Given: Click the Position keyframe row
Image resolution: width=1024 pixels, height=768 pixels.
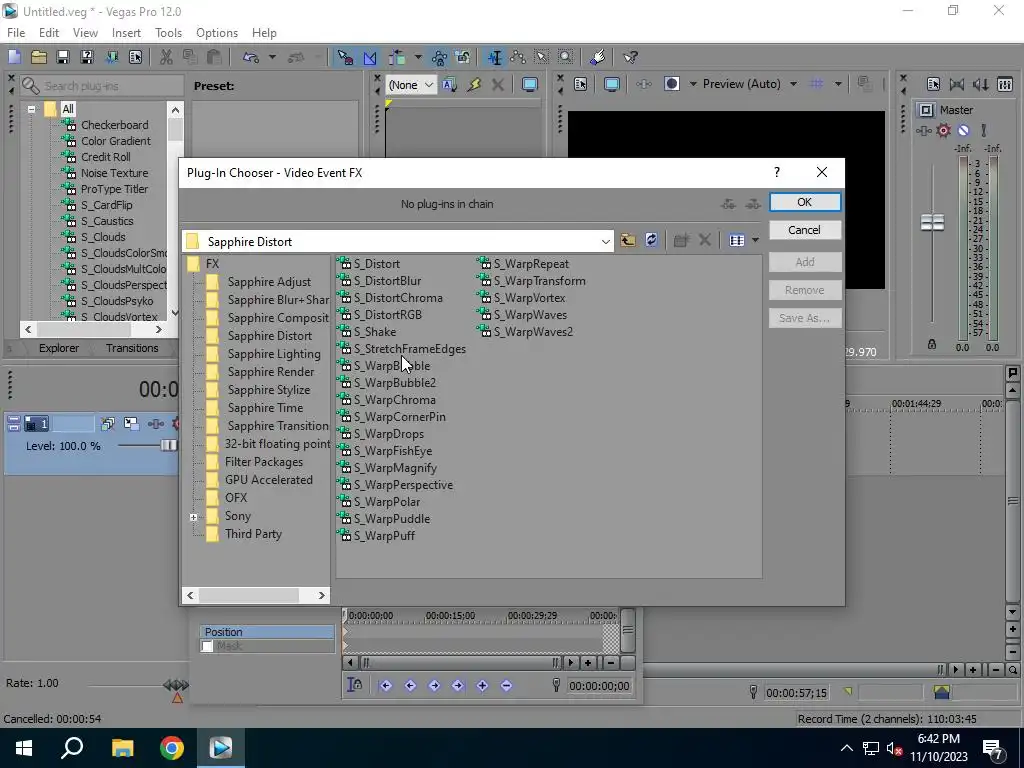Looking at the screenshot, I should 267,632.
